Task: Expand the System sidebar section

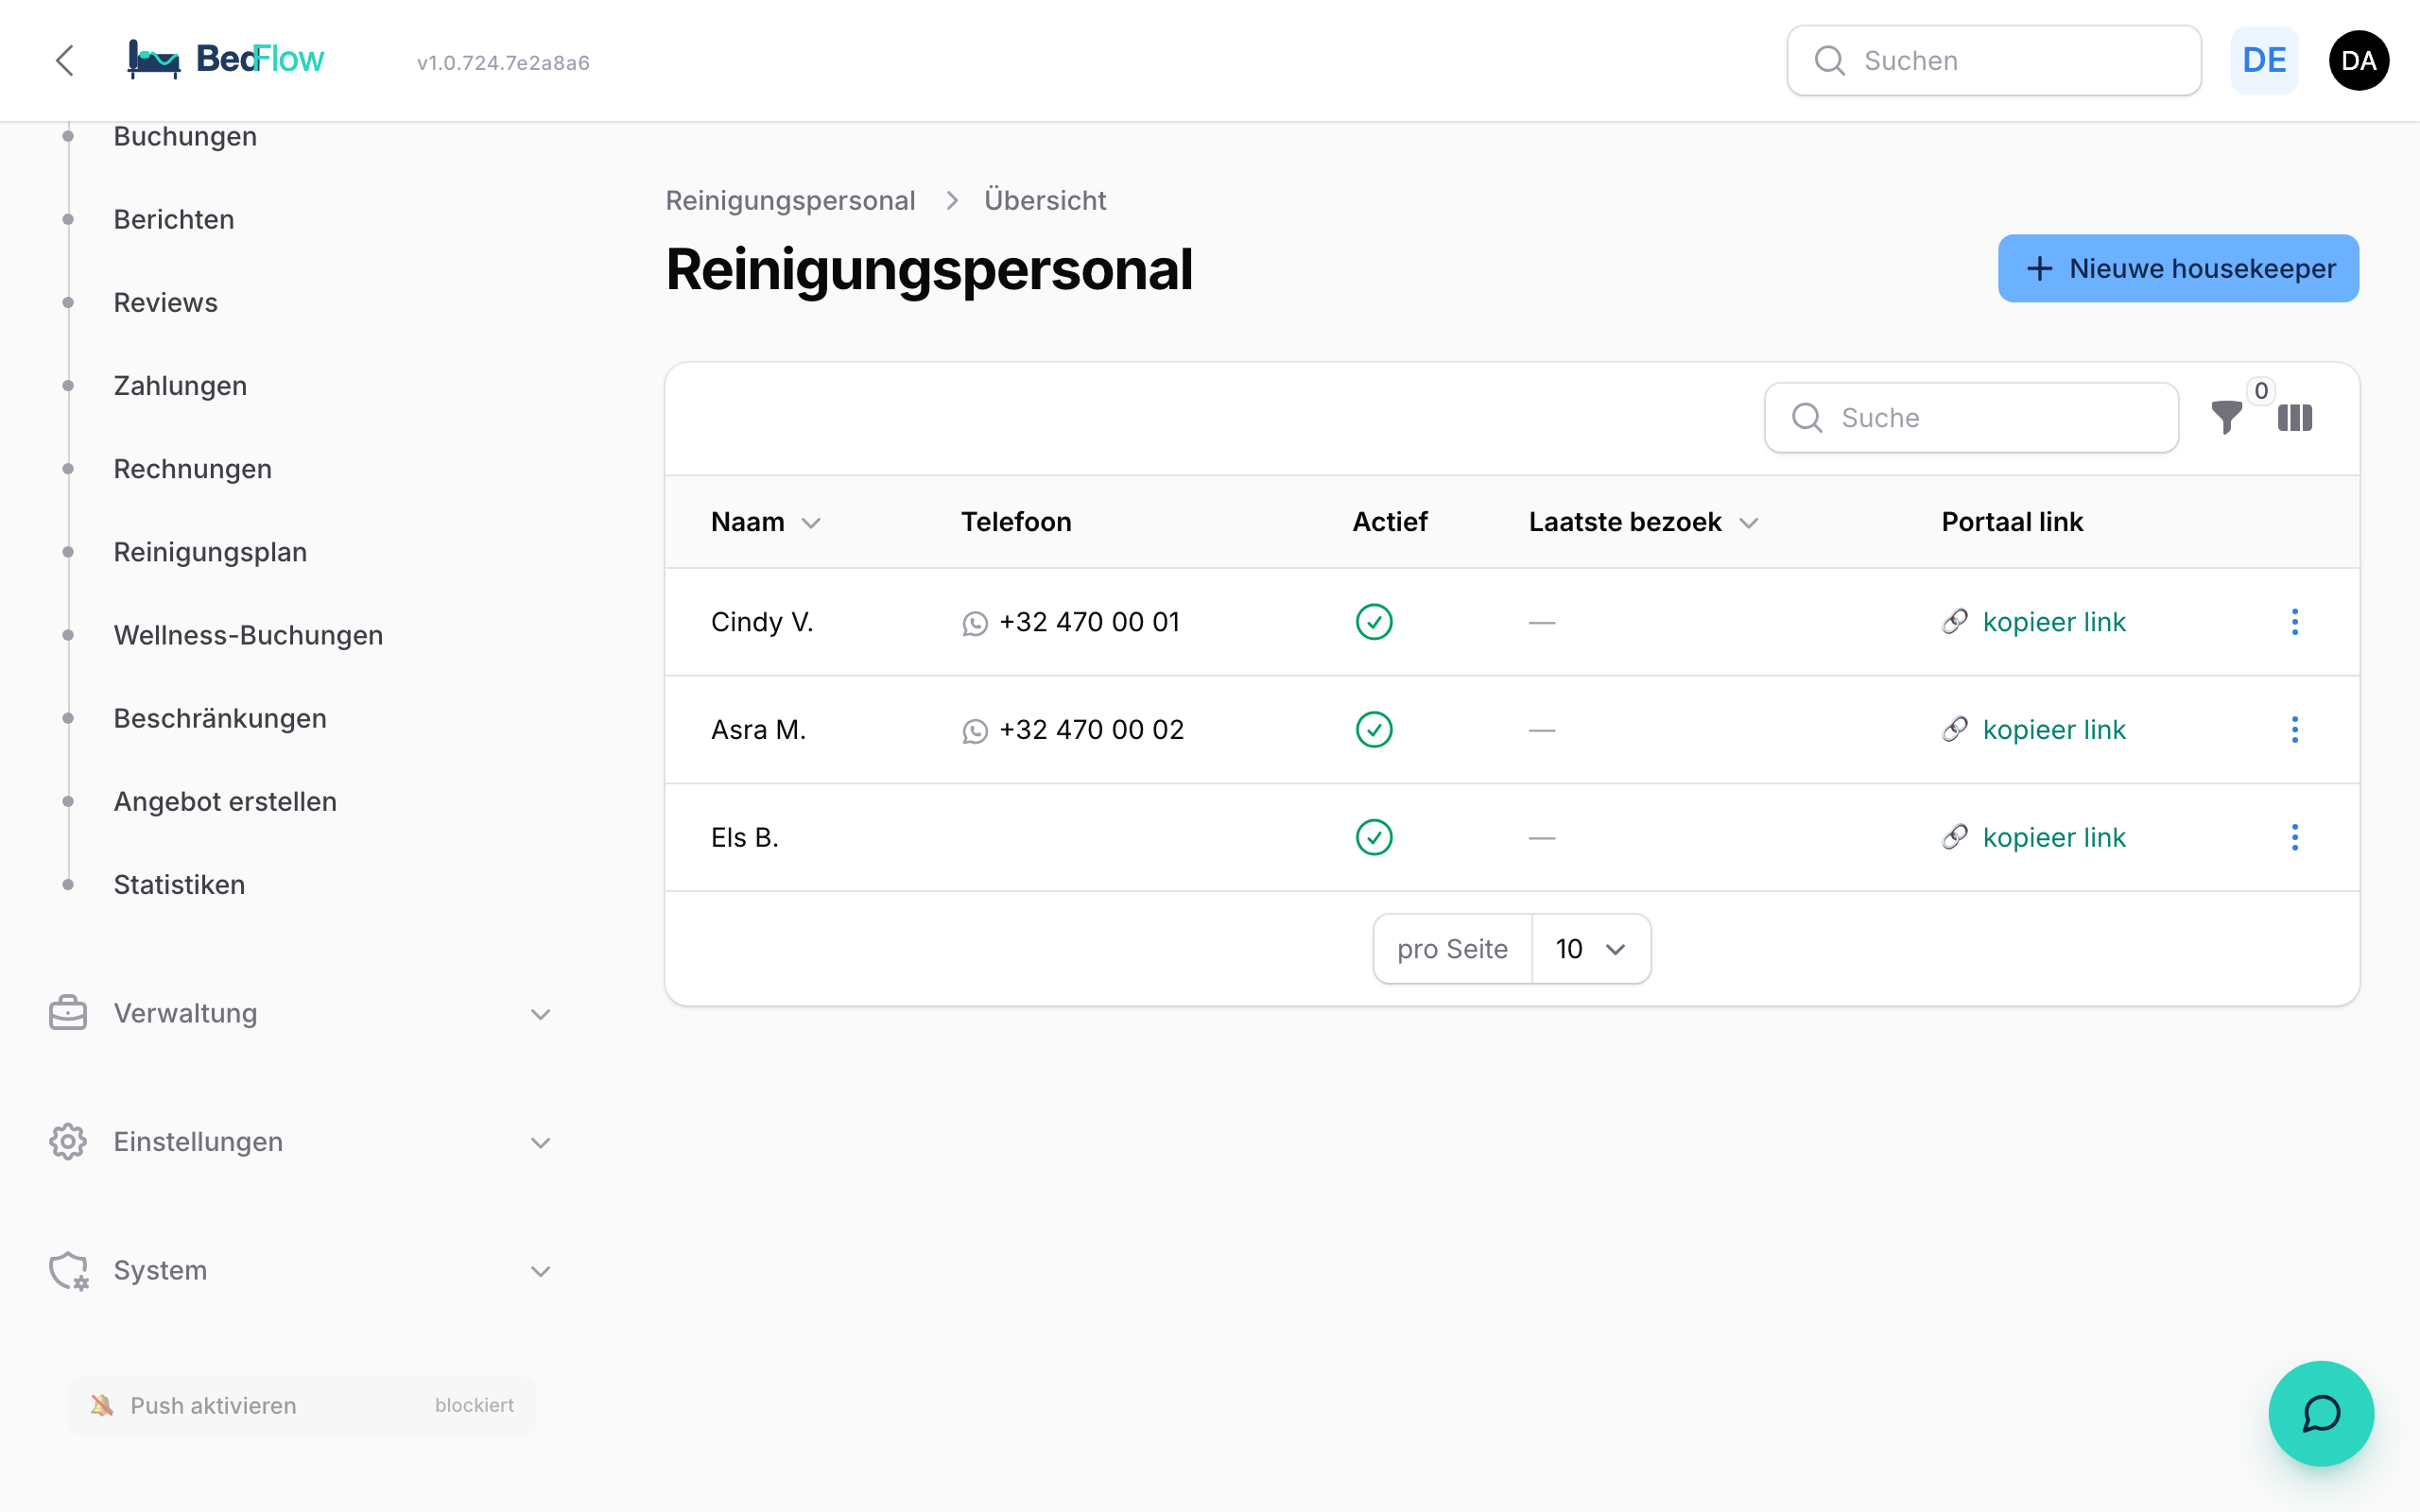Action: [300, 1270]
